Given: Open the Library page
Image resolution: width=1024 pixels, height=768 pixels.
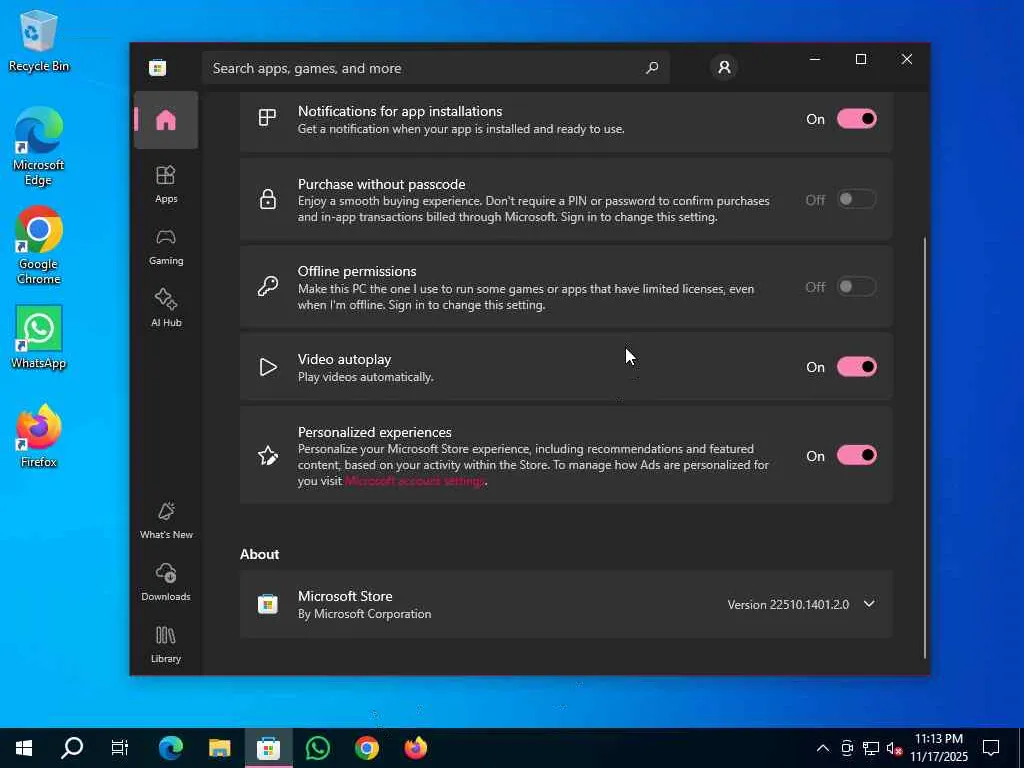Looking at the screenshot, I should tap(166, 644).
